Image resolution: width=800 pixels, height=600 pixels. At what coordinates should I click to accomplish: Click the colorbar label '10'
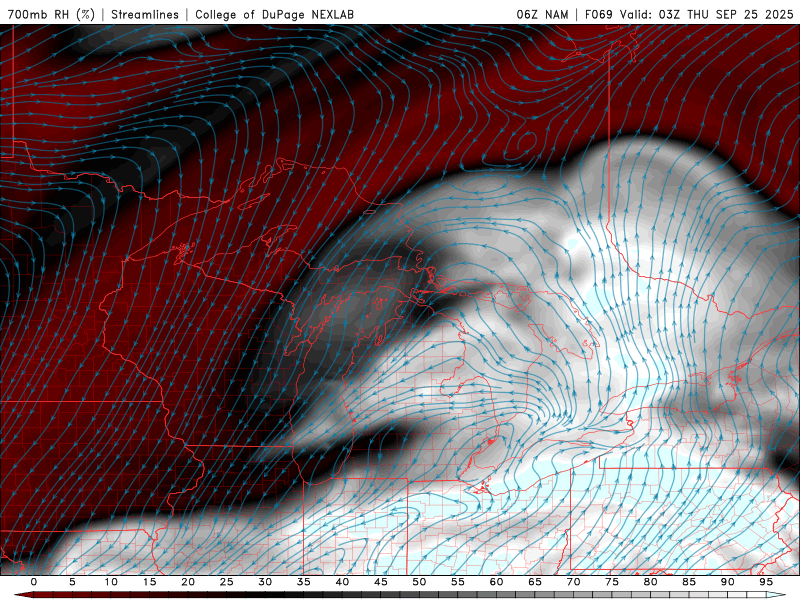tap(111, 582)
